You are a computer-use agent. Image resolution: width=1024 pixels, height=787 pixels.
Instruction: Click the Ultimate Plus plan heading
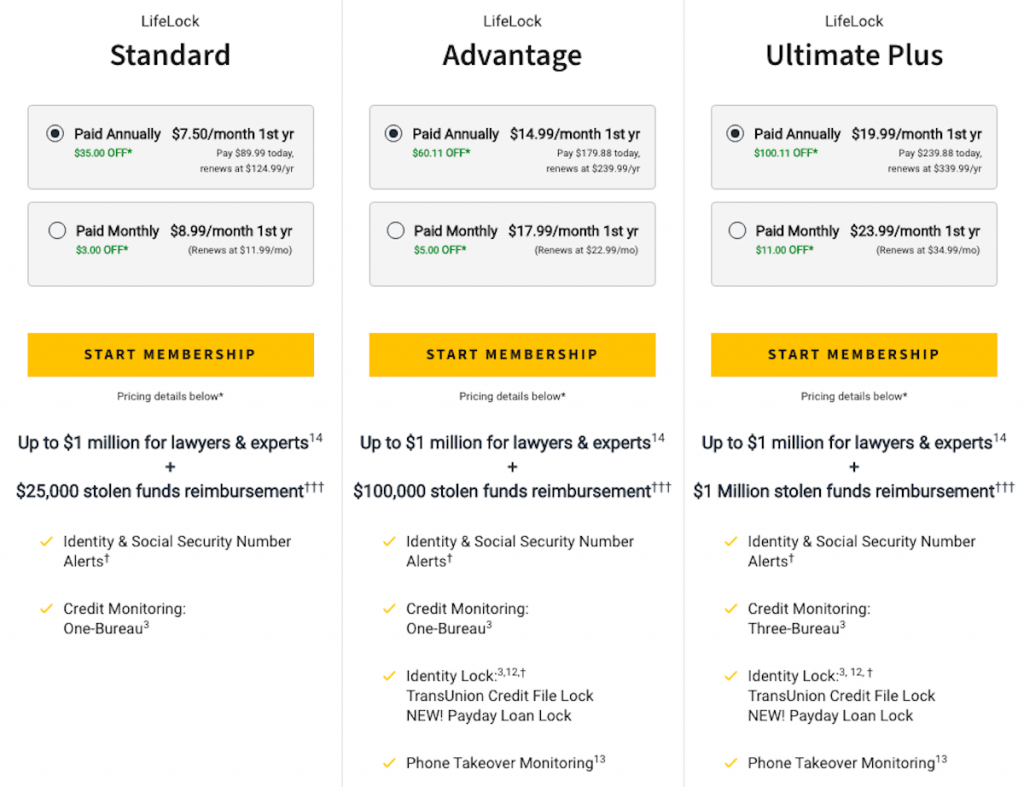tap(854, 55)
